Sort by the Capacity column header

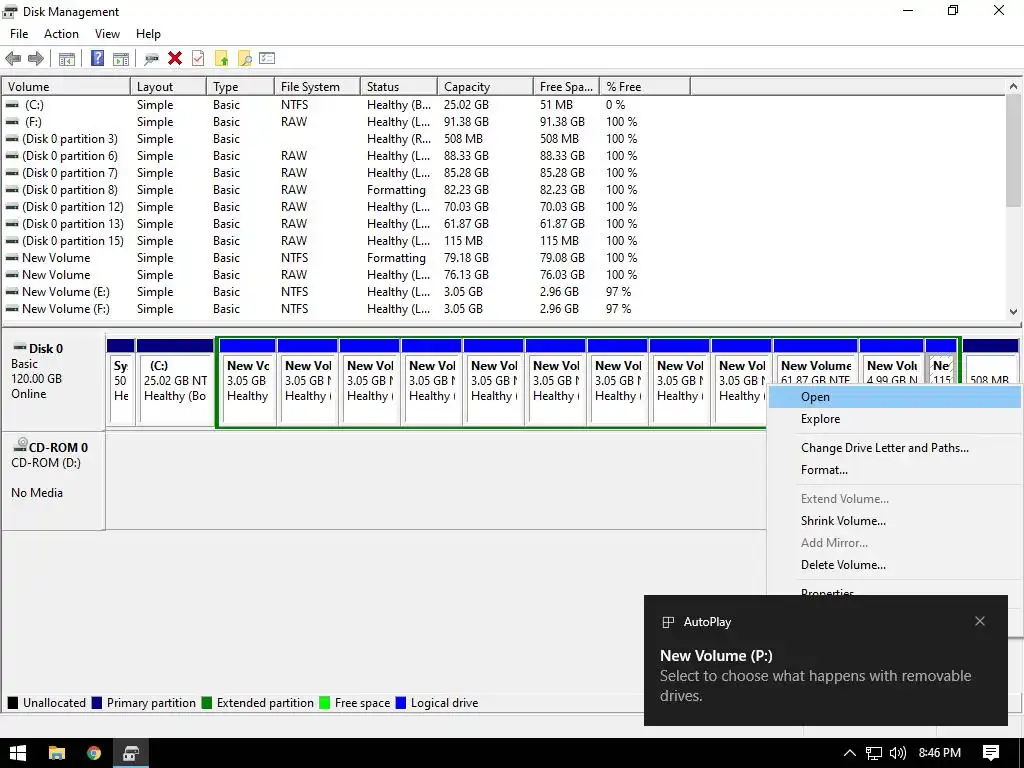485,86
